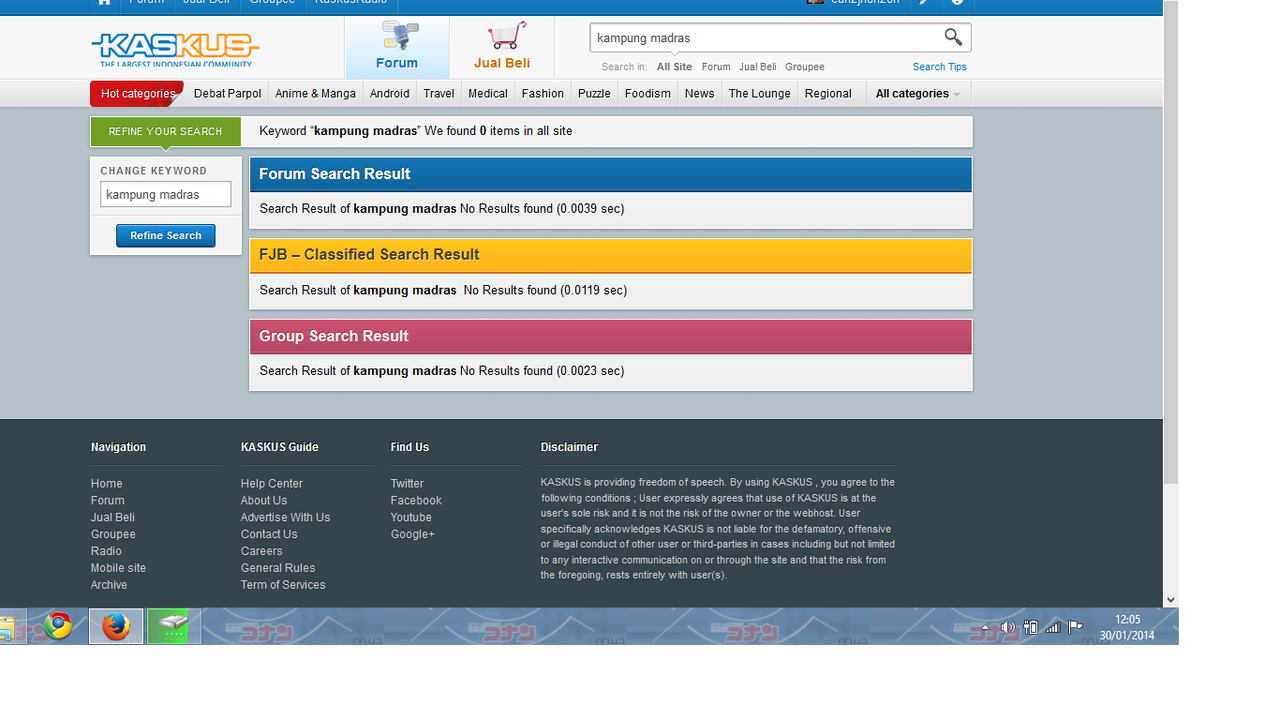Image resolution: width=1280 pixels, height=720 pixels.
Task: Set search scope to All Site
Action: pyautogui.click(x=674, y=67)
